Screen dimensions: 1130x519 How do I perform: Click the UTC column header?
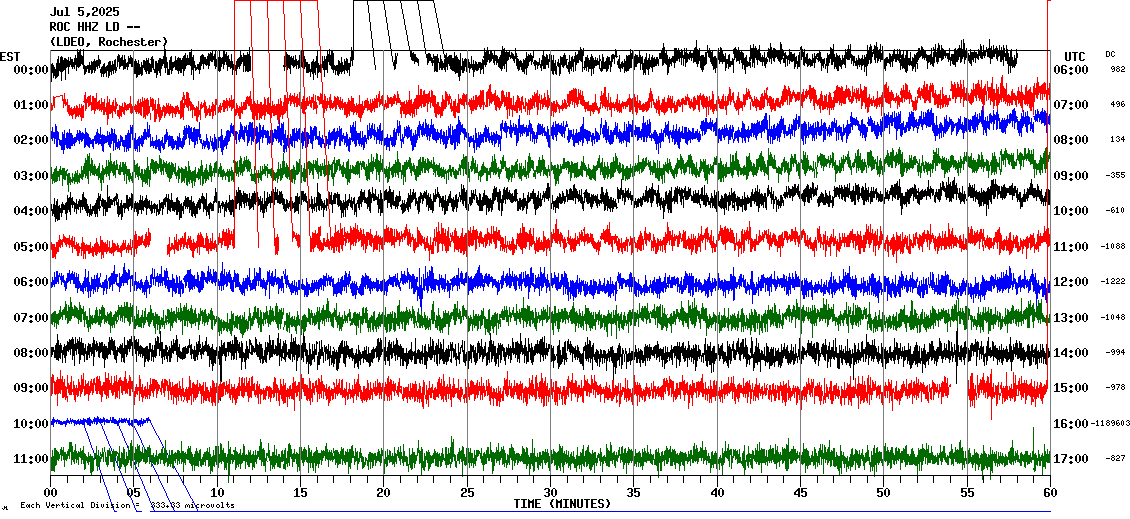[1075, 56]
